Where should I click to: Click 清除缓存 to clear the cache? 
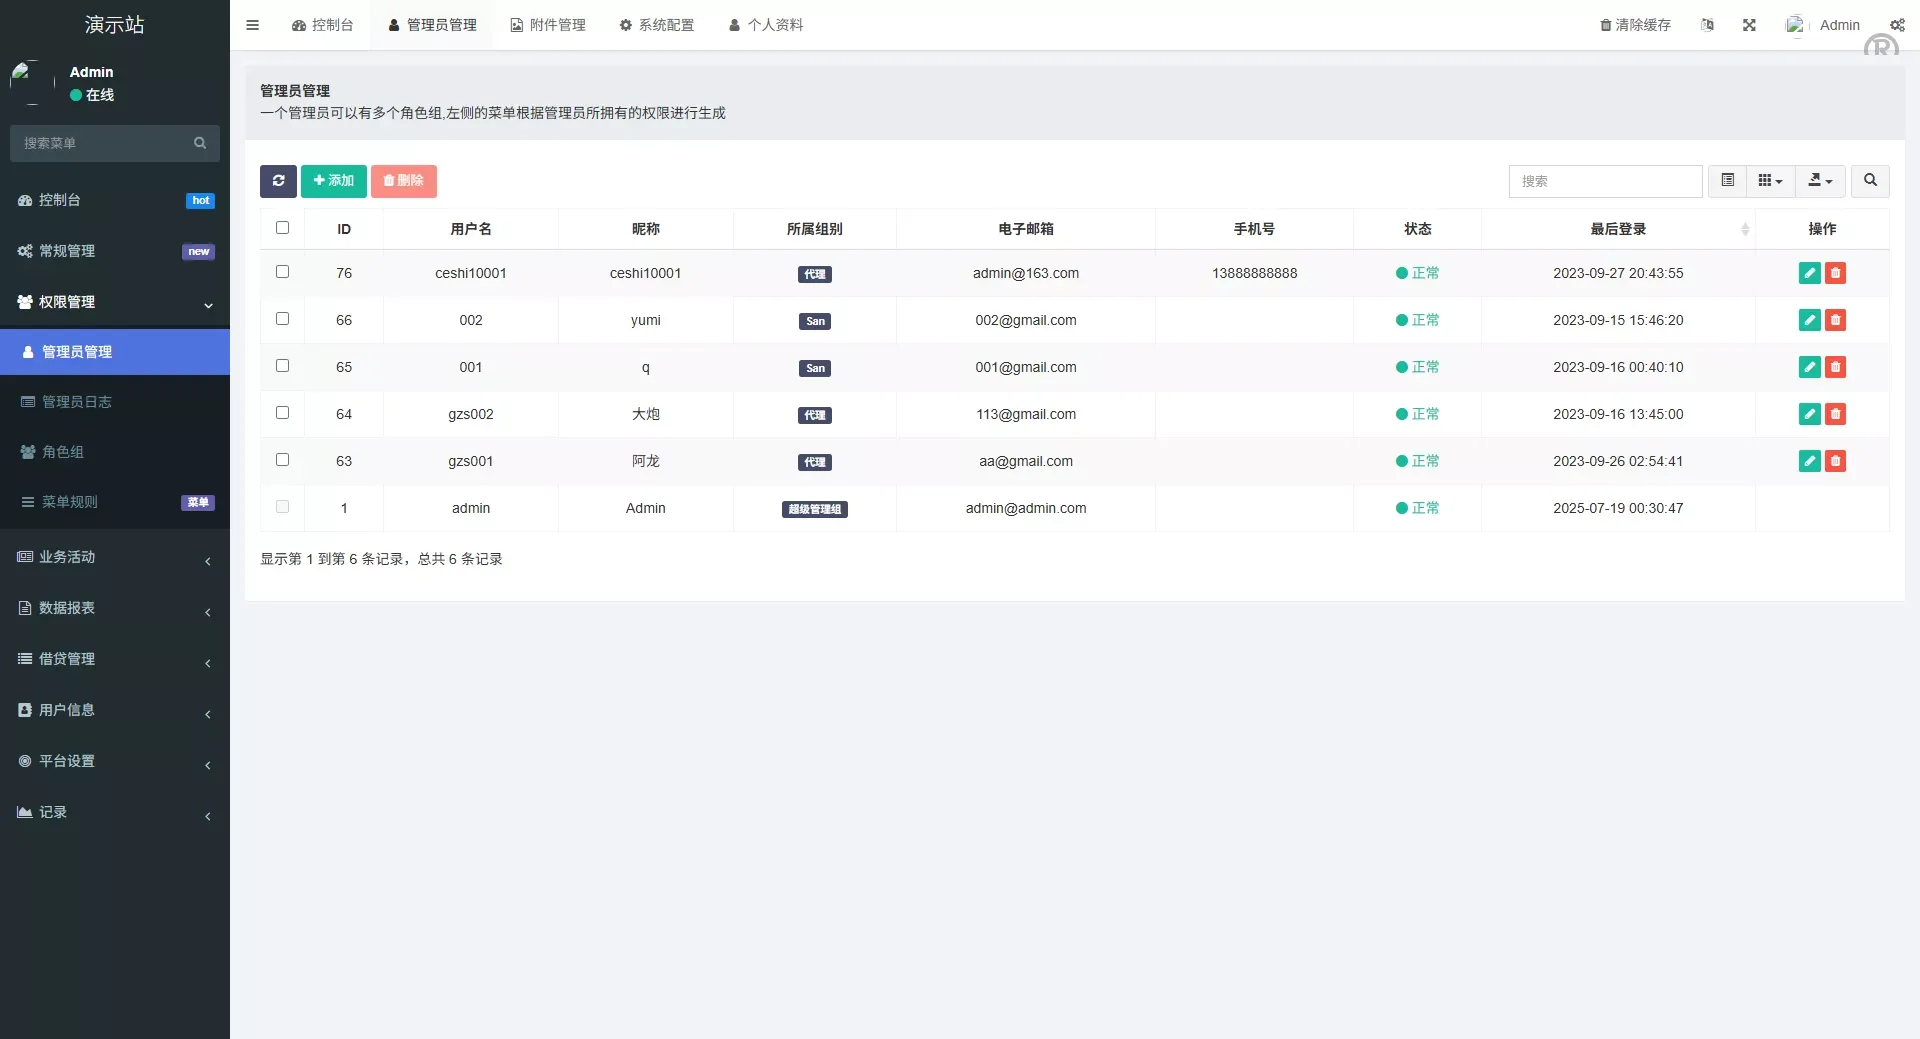coord(1634,25)
